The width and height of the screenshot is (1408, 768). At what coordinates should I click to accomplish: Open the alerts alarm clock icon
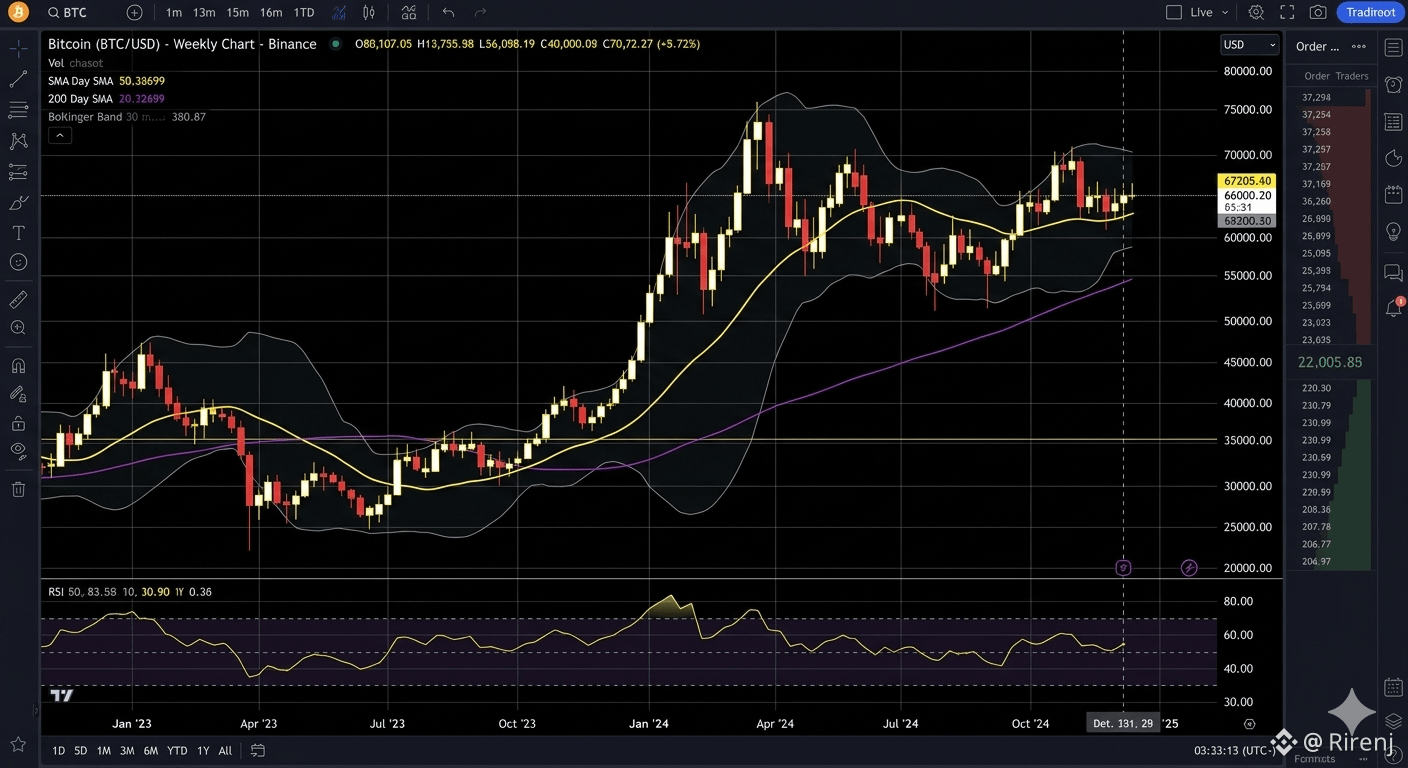[1393, 84]
